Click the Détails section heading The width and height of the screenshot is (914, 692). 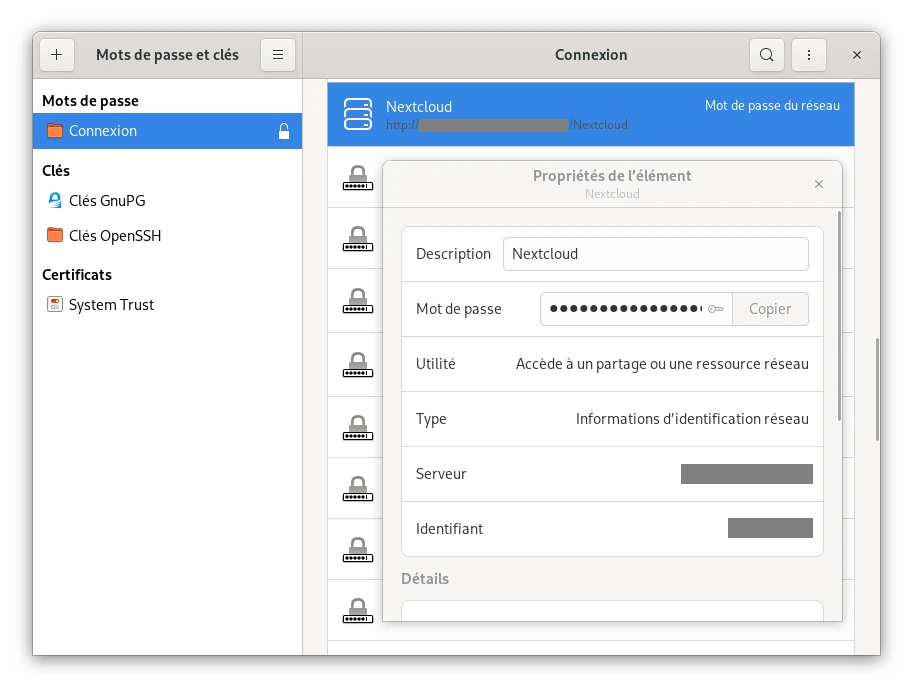tap(425, 579)
